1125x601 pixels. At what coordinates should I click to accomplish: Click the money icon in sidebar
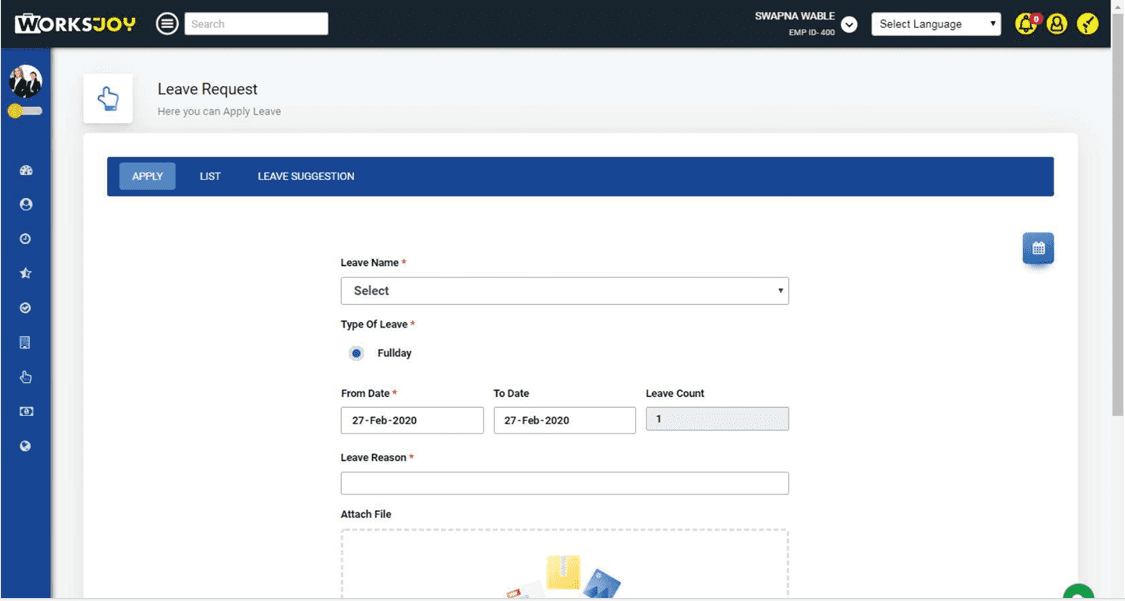pyautogui.click(x=26, y=411)
